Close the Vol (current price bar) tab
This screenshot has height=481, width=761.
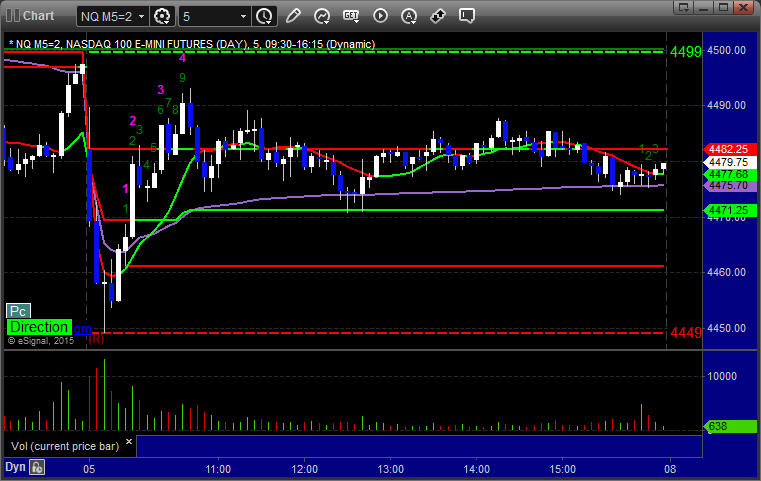click(x=129, y=442)
